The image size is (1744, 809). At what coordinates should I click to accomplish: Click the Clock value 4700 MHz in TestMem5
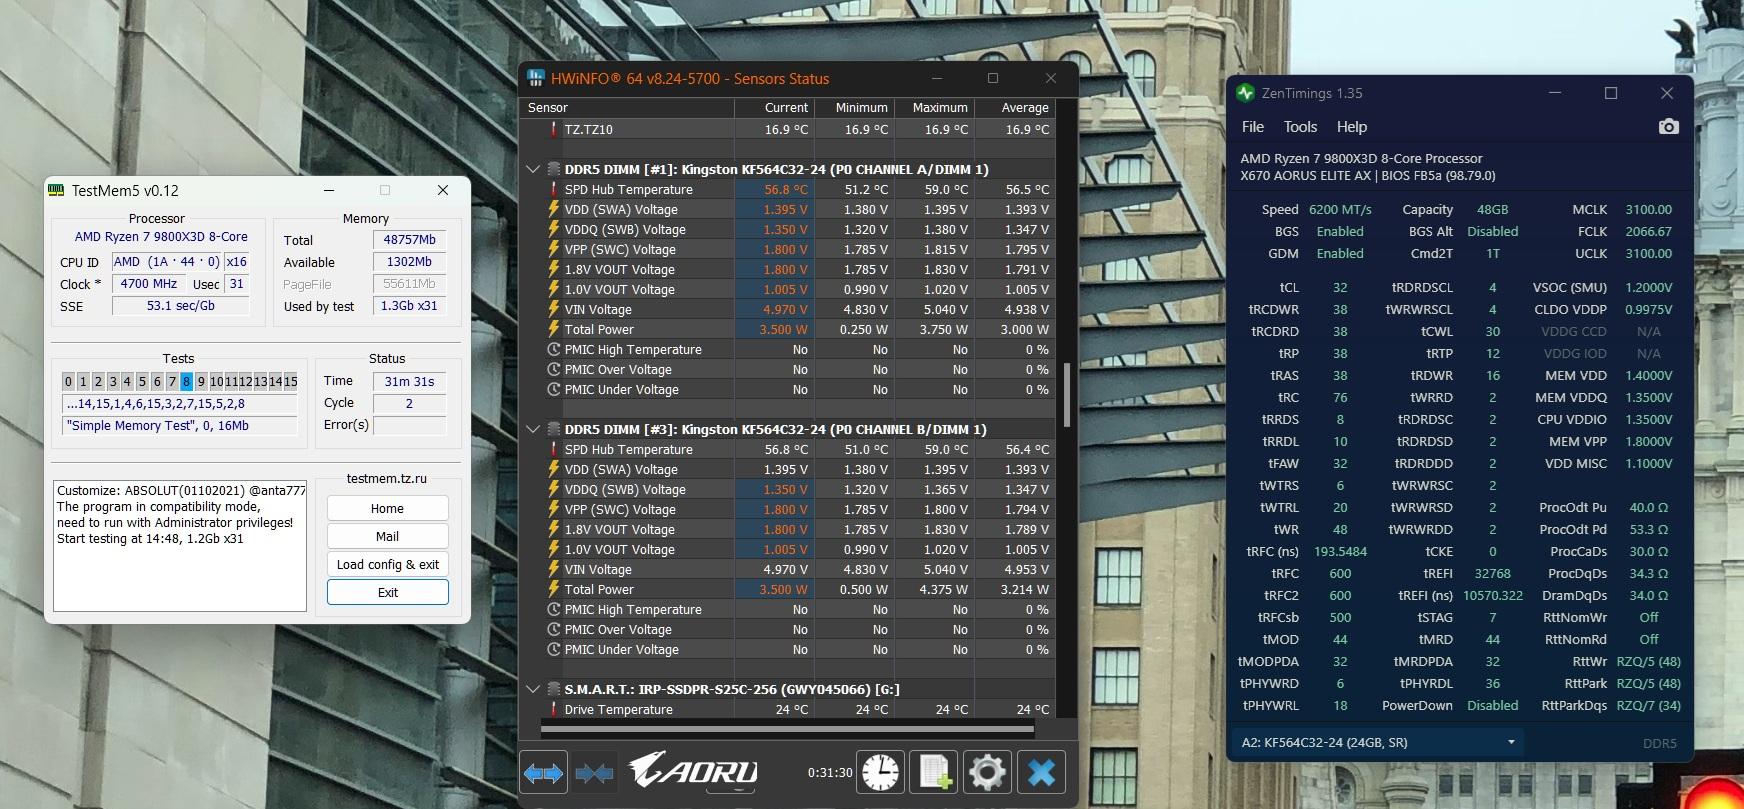coord(149,283)
